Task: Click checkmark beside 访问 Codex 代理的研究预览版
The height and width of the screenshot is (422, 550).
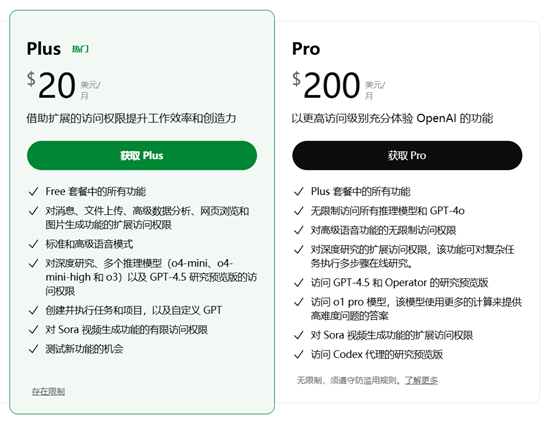Action: pos(299,355)
